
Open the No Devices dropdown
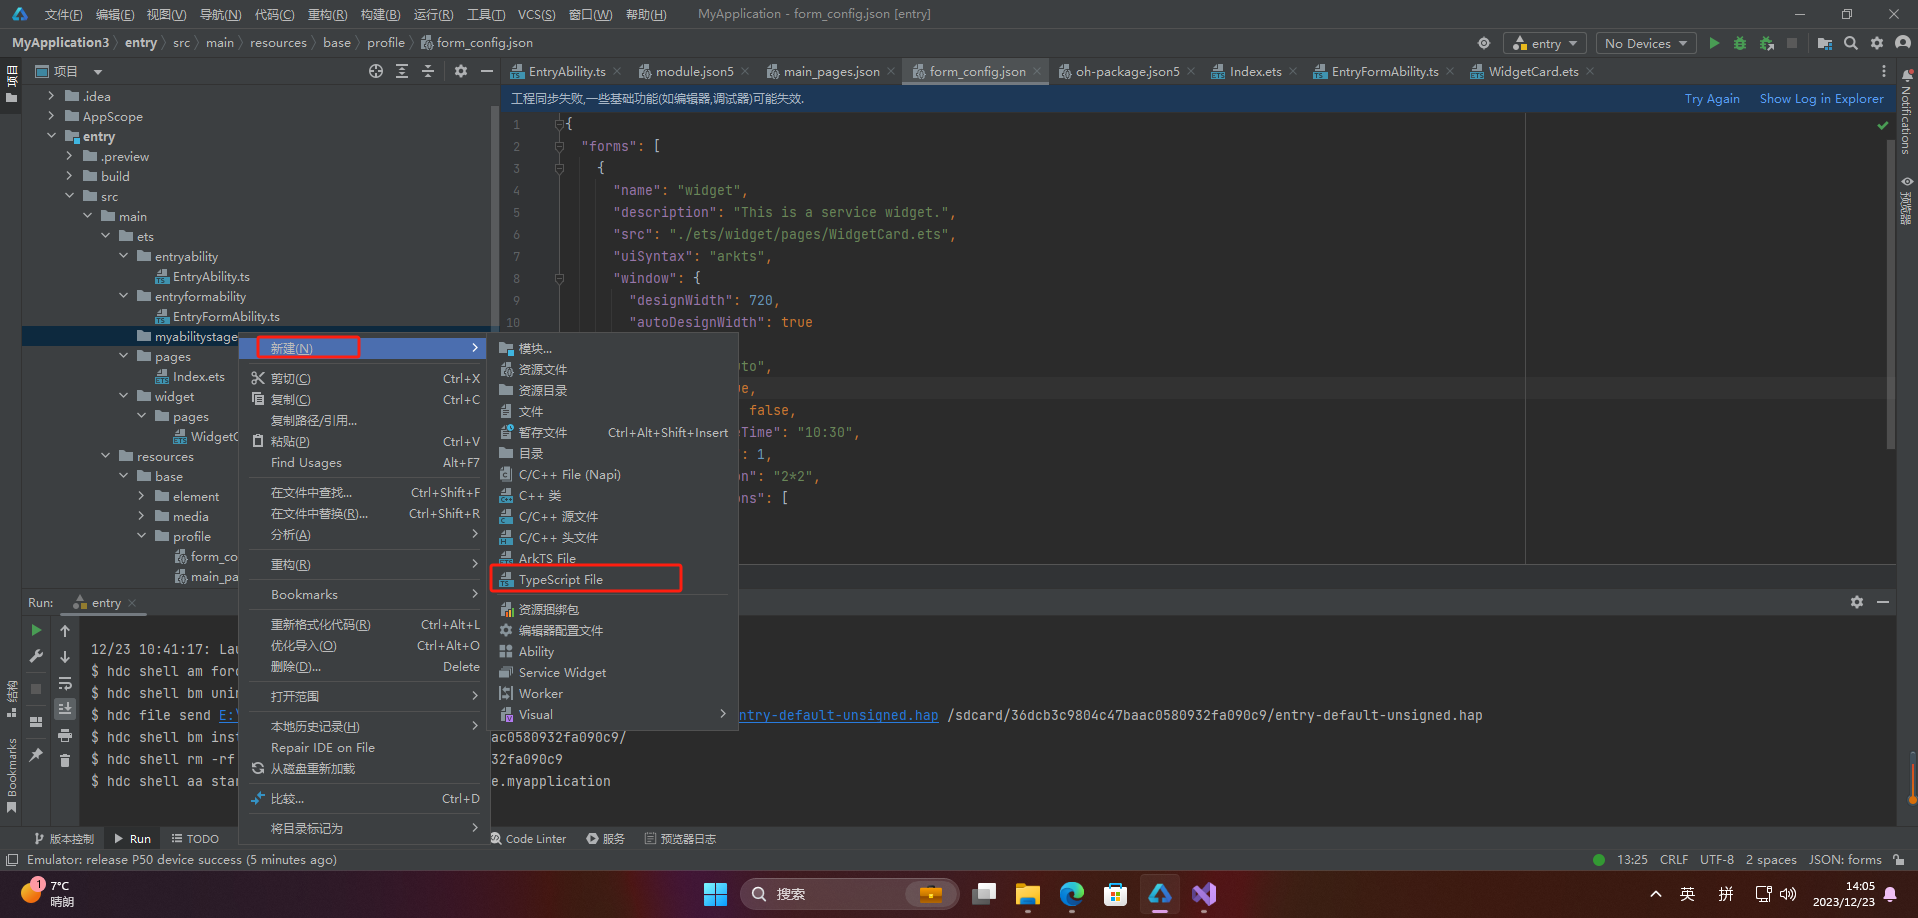(1645, 43)
